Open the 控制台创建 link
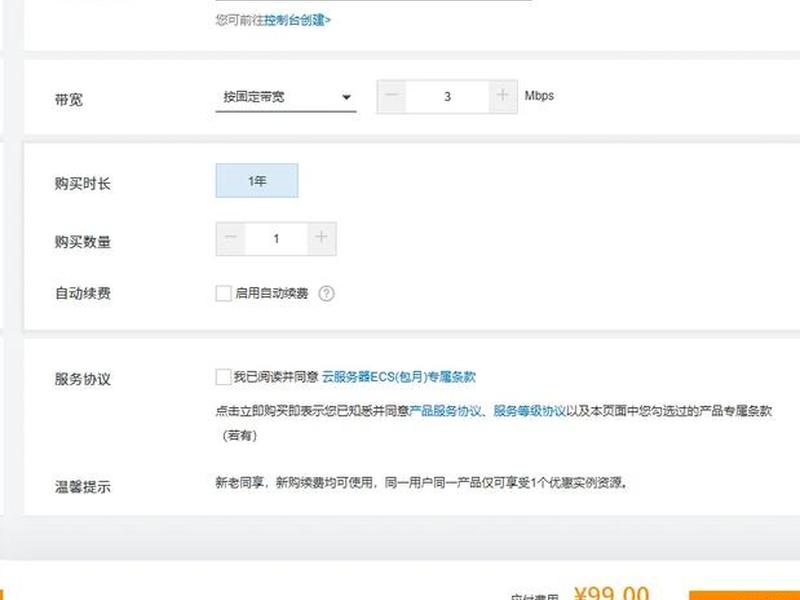 [x=297, y=20]
